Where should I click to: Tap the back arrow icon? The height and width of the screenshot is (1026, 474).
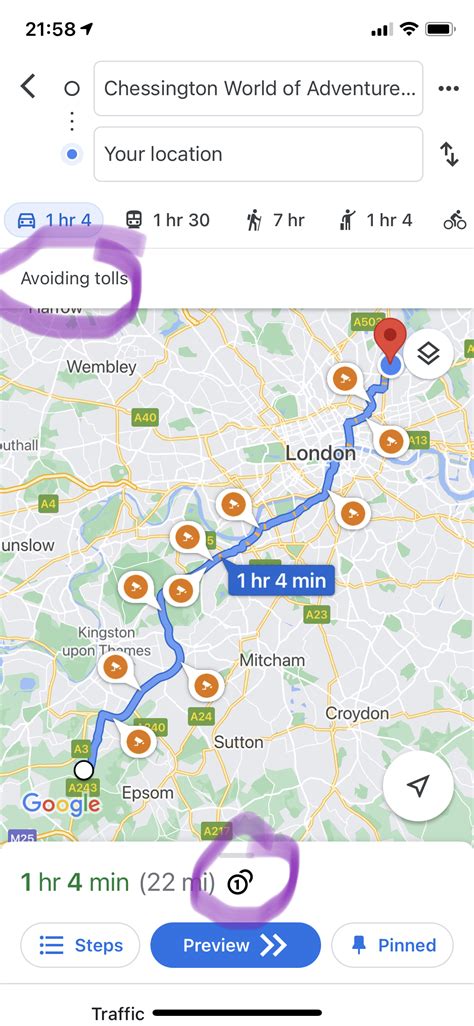[27, 86]
